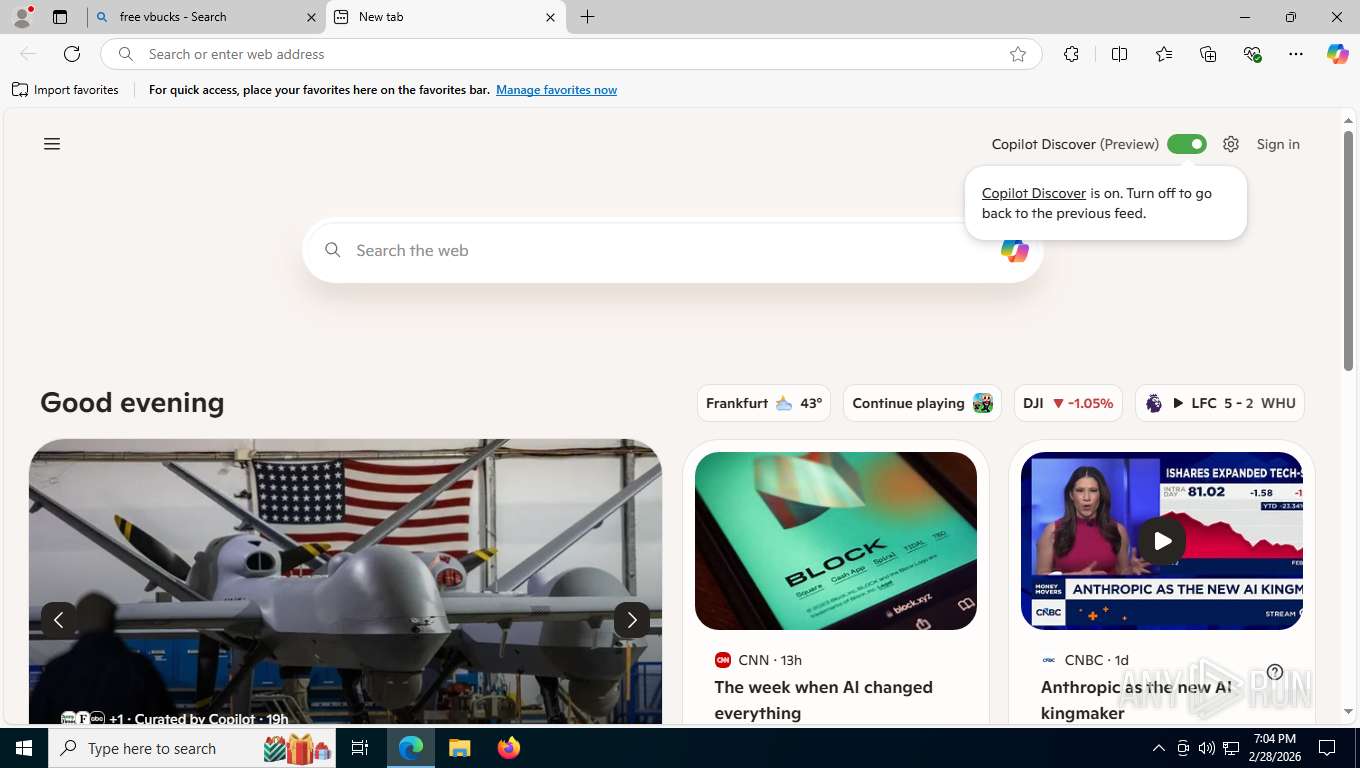Click the Continue playing chip
The height and width of the screenshot is (768, 1360).
(922, 403)
